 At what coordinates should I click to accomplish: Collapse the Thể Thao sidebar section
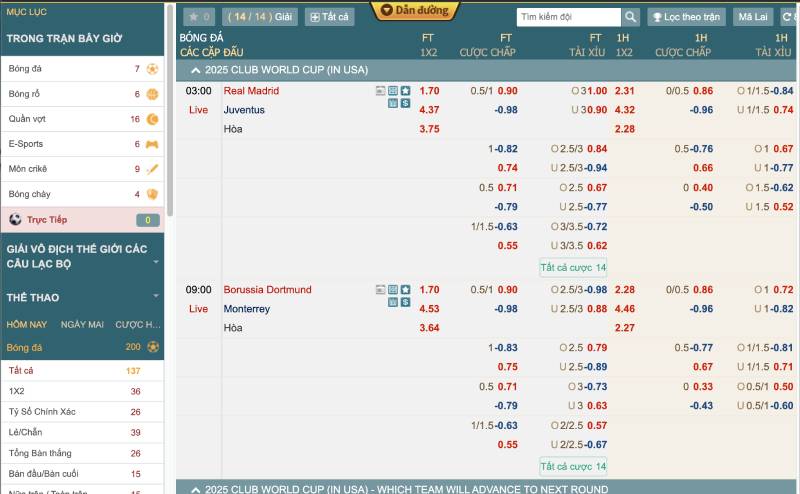(155, 297)
